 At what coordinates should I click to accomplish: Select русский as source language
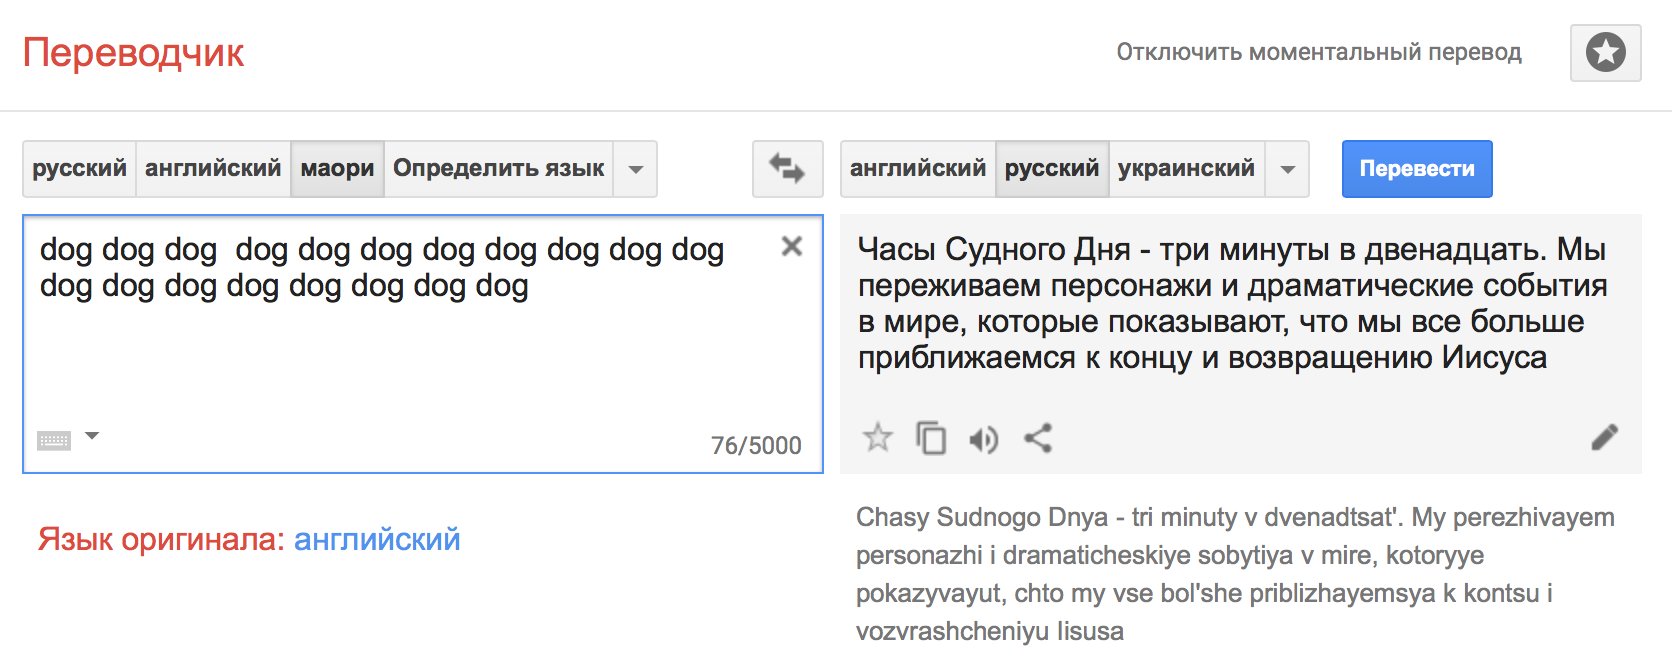click(79, 168)
